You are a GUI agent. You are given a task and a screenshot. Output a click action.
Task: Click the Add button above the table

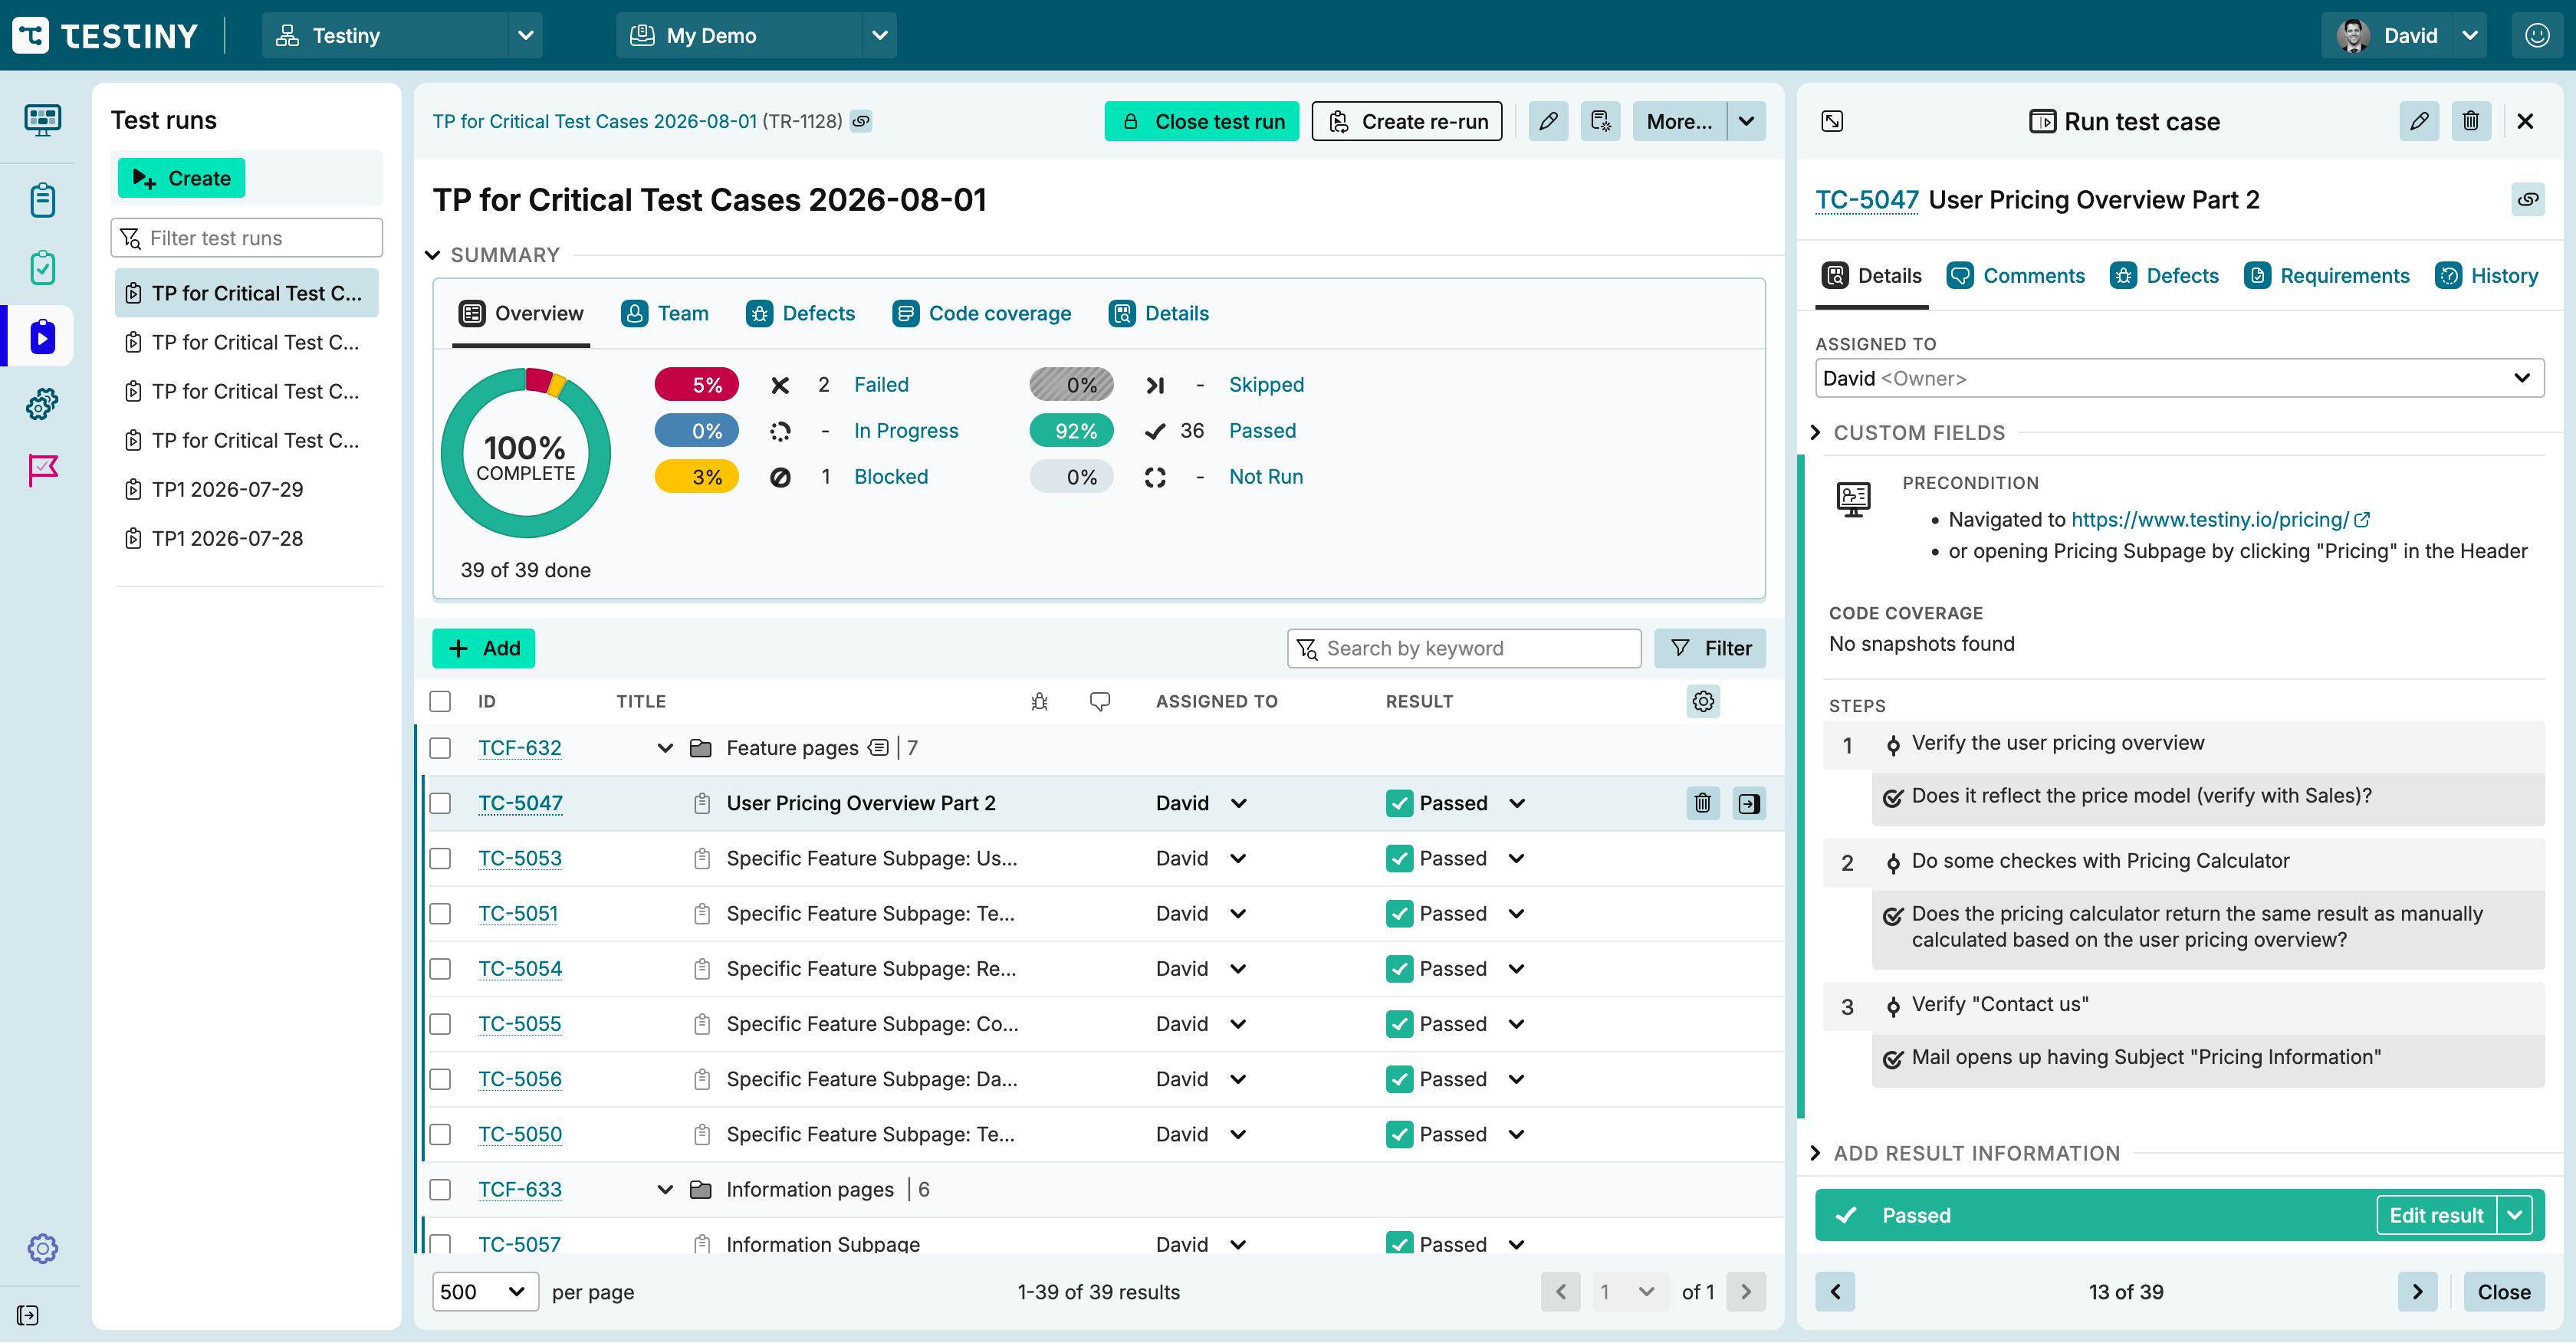(x=483, y=648)
